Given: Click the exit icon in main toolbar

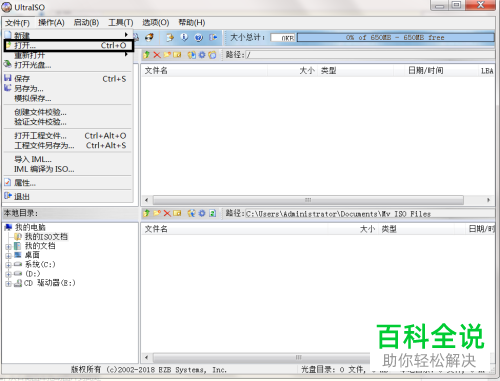Looking at the screenshot, I should [213, 37].
